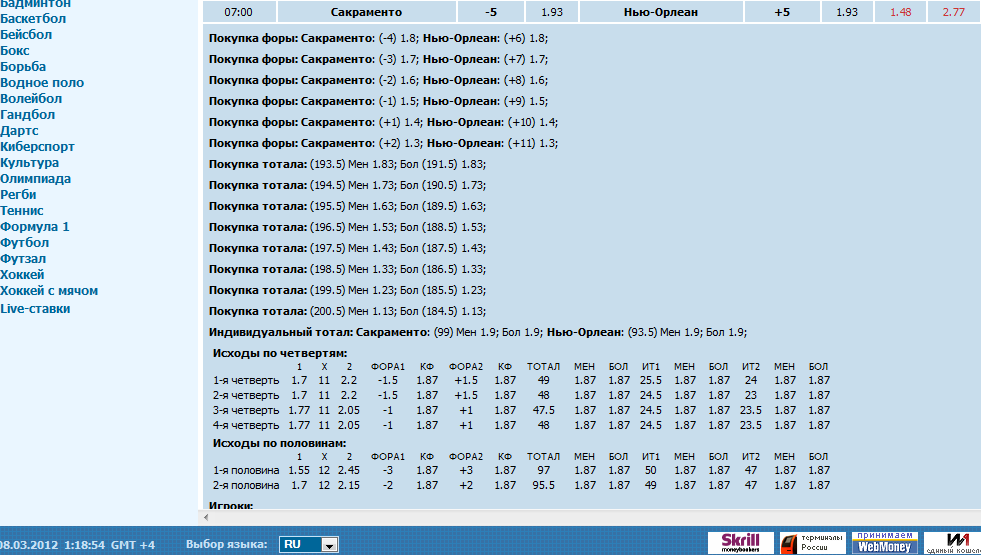
Task: Pick Нью-Орлеан handicap +5 cell
Action: (x=782, y=12)
